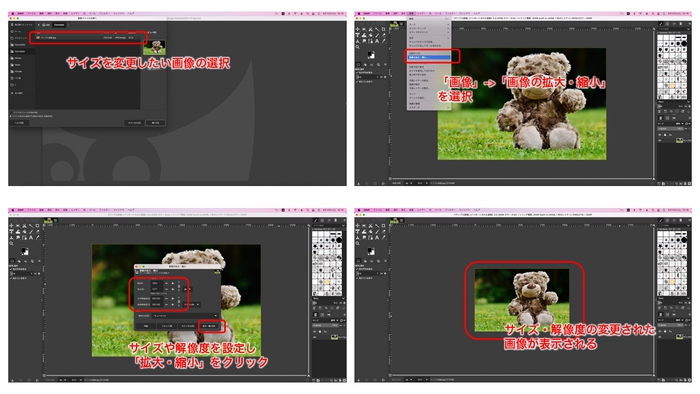Click the width input field in Scale Image dialog

157,283
